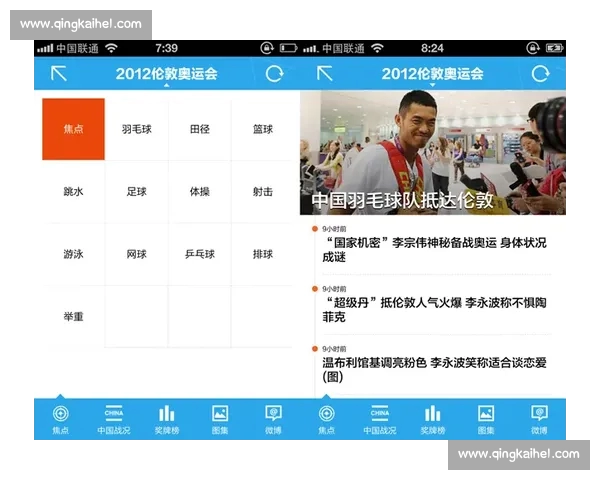This screenshot has width=600, height=480.
Task: Tap the back arrow on left phone screen
Action: [x=59, y=74]
